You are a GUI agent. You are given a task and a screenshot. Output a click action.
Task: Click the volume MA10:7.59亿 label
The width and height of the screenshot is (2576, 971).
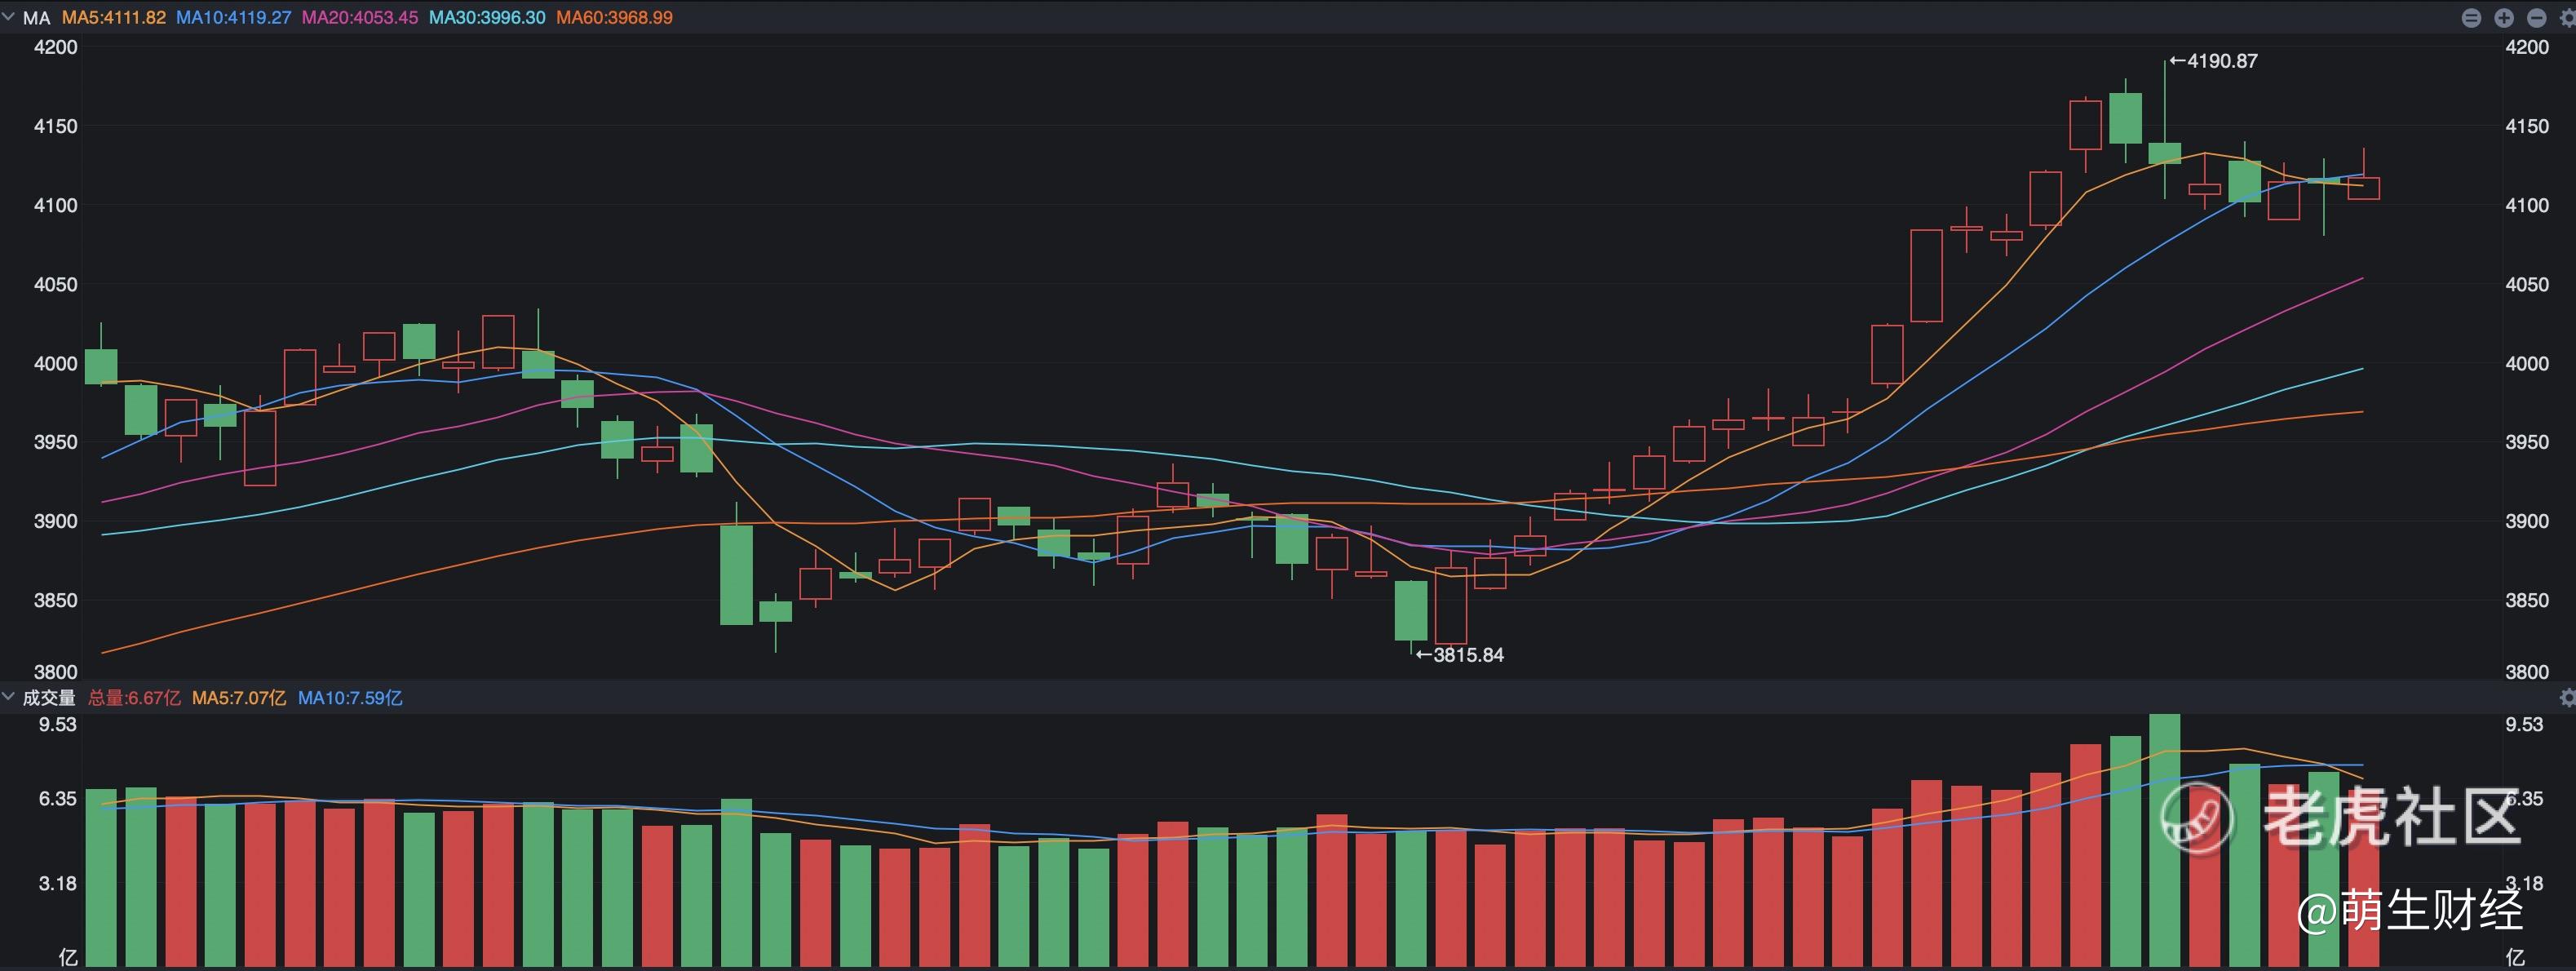point(350,698)
